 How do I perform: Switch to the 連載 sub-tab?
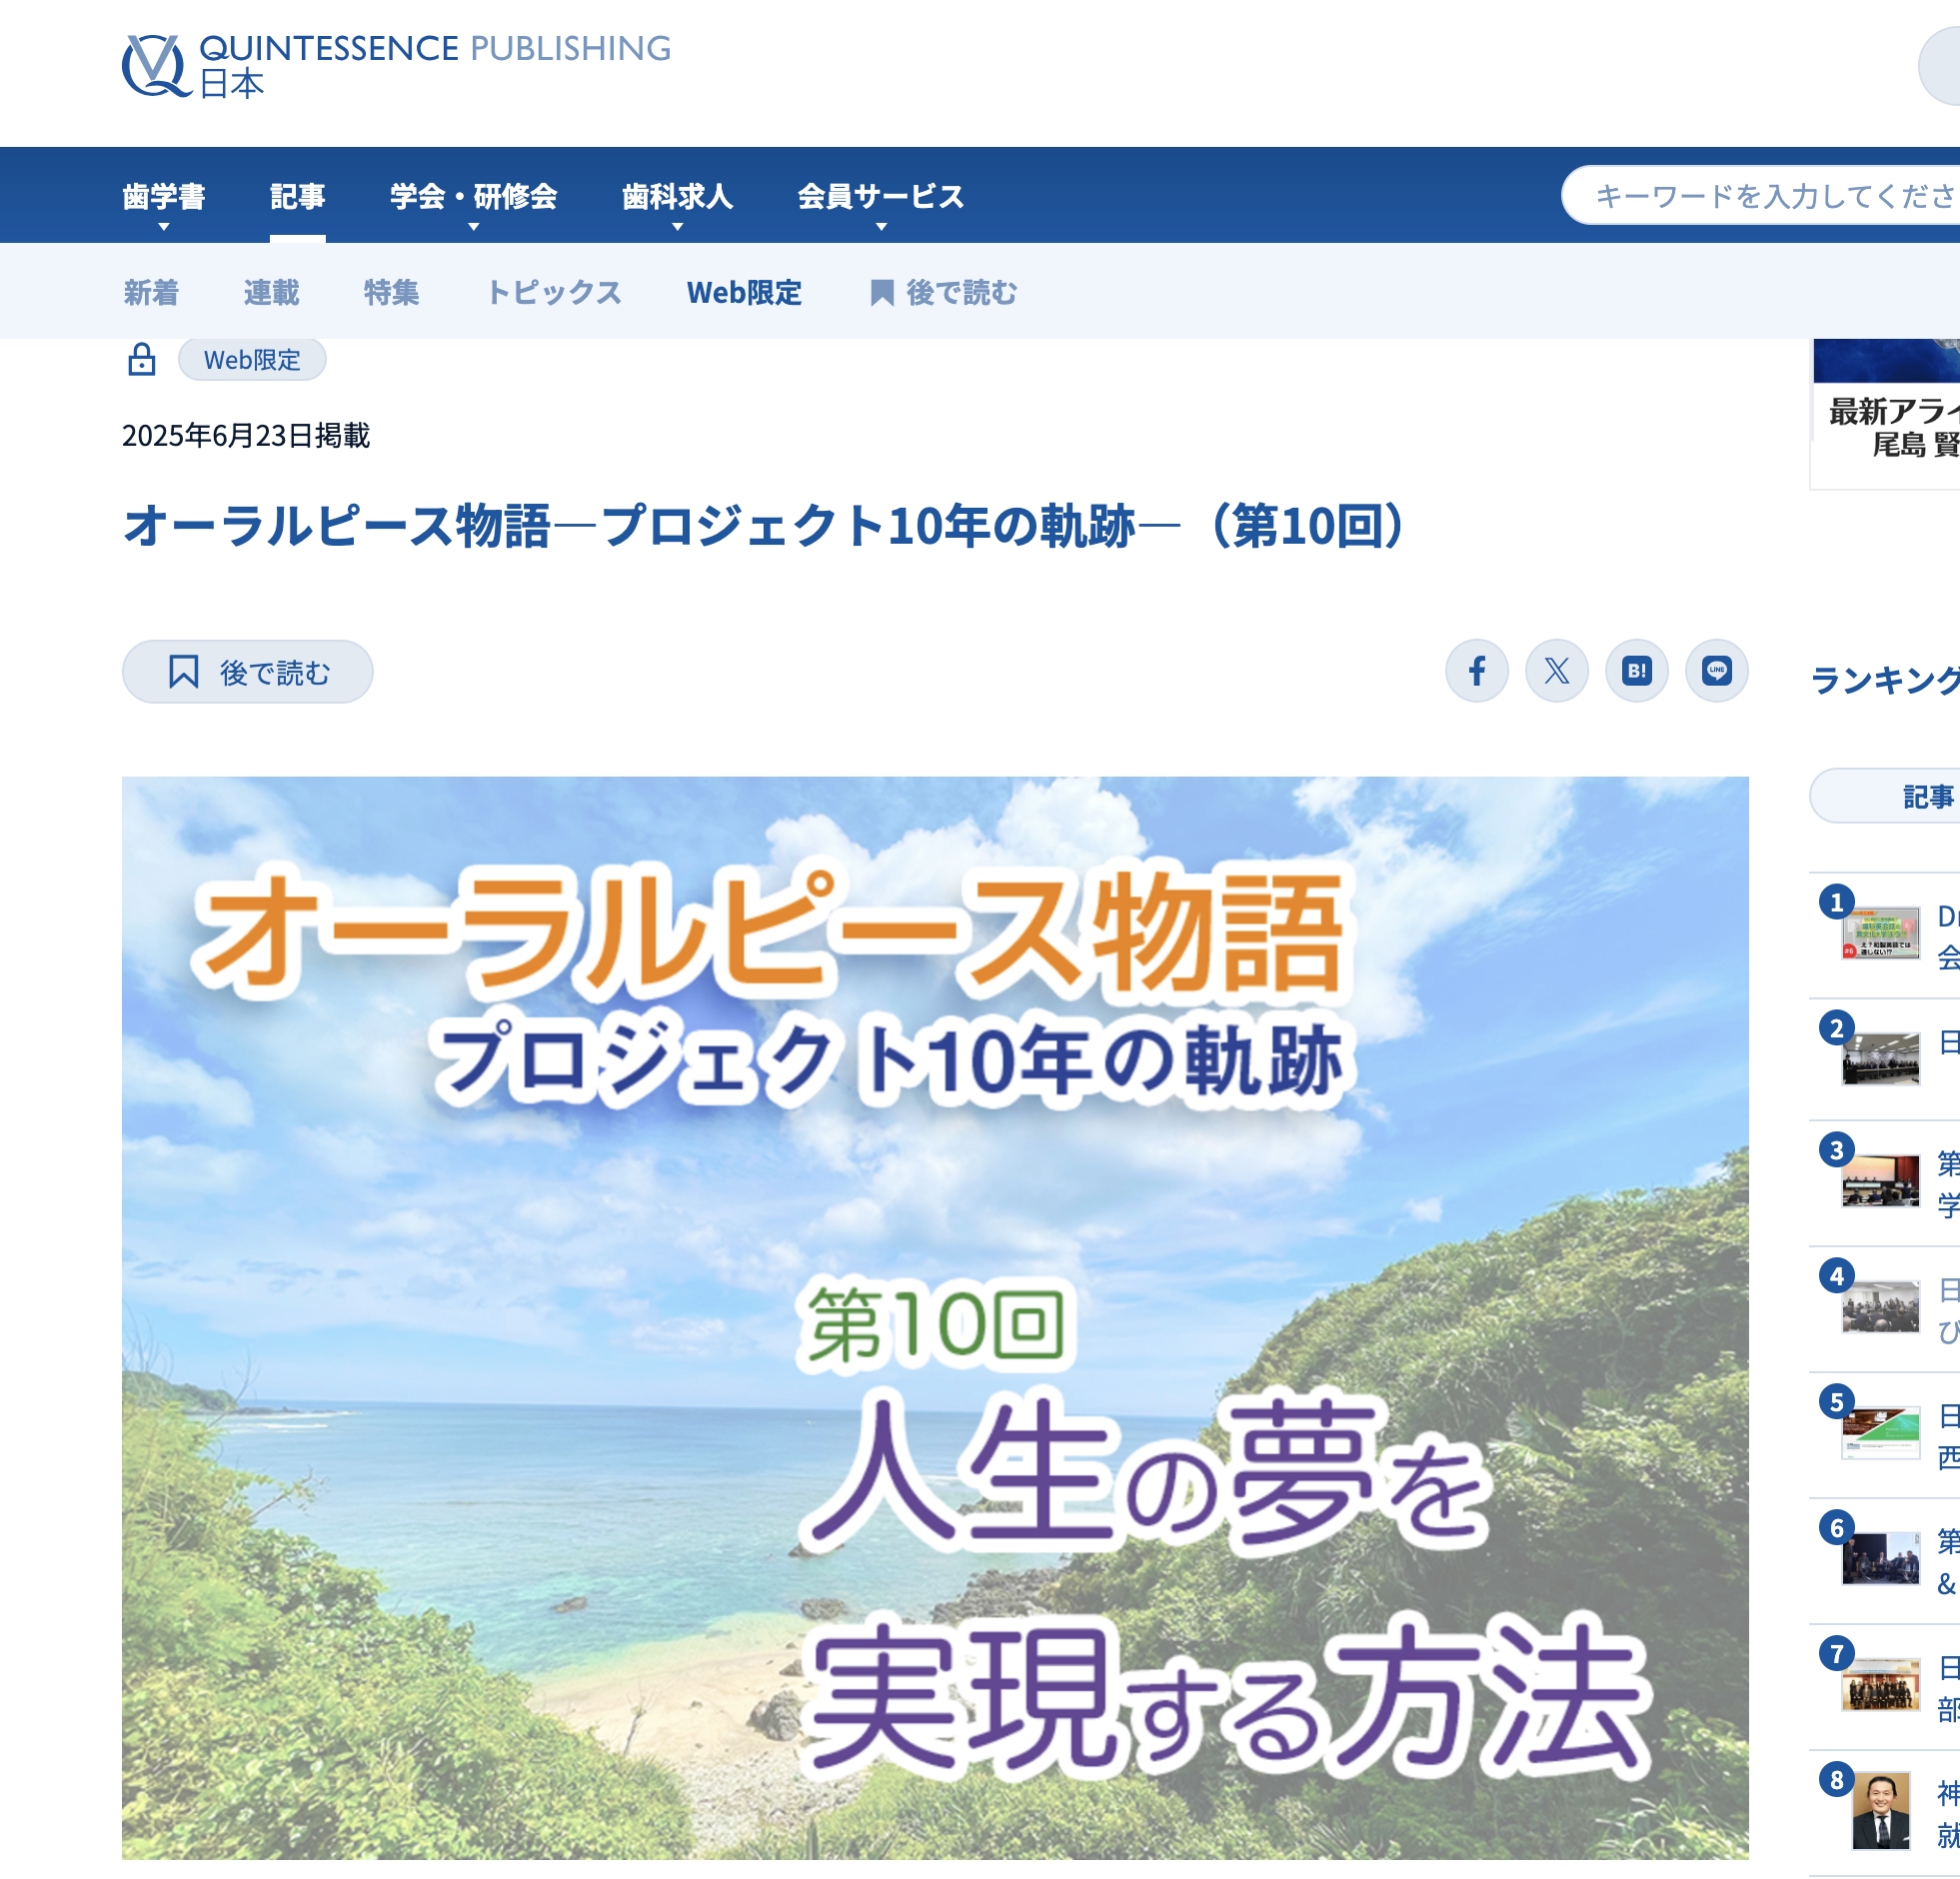[x=271, y=292]
